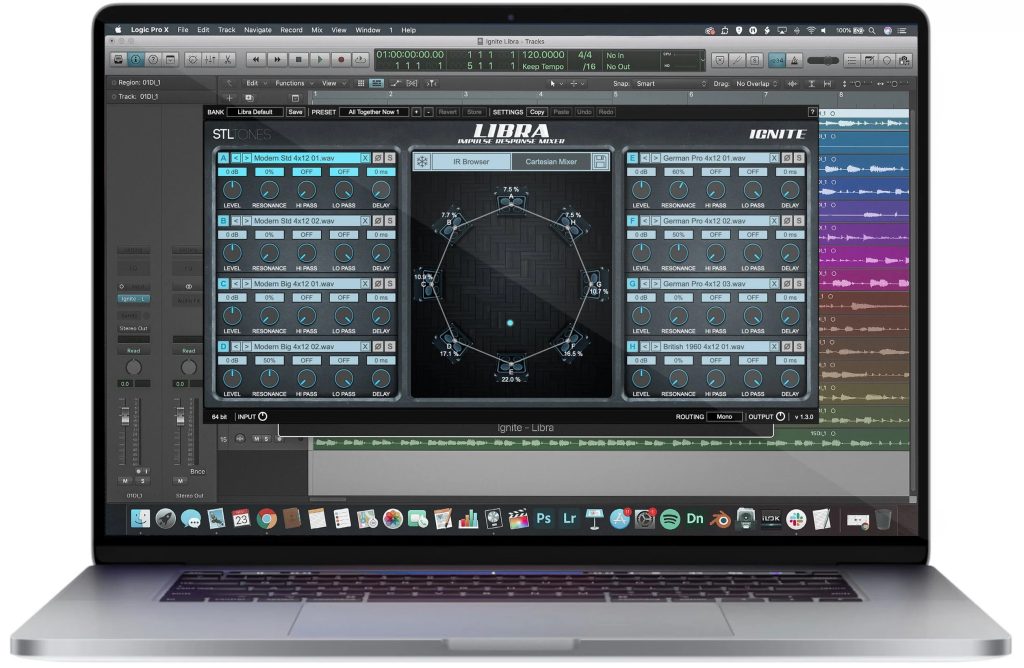Viewport: 1024px width, 668px height.
Task: Click the OUTPUT power icon in Libra
Action: (779, 416)
